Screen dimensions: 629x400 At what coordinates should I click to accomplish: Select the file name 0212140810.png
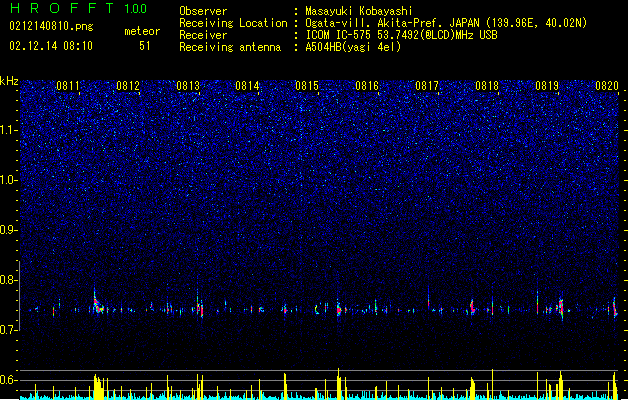click(x=51, y=26)
